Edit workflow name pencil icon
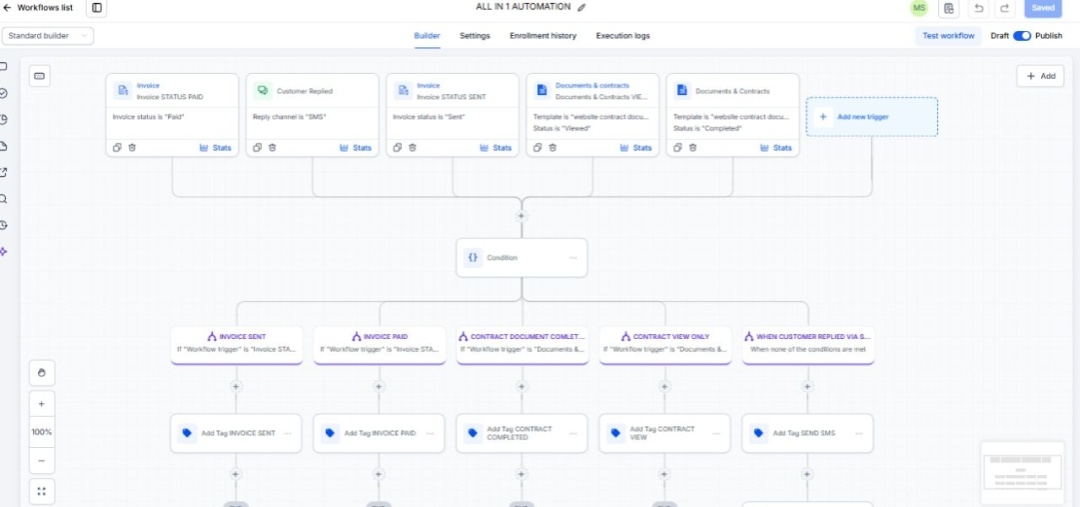1080x507 pixels. coord(581,7)
